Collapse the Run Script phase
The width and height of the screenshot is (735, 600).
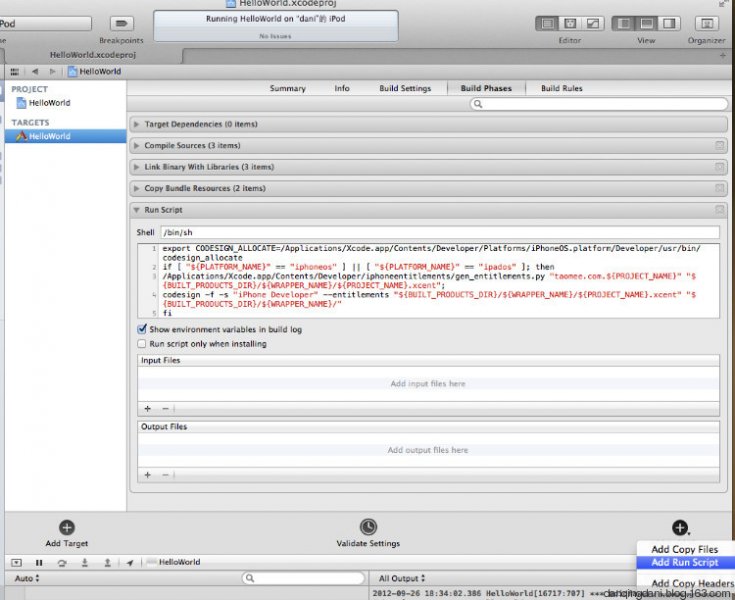click(136, 210)
